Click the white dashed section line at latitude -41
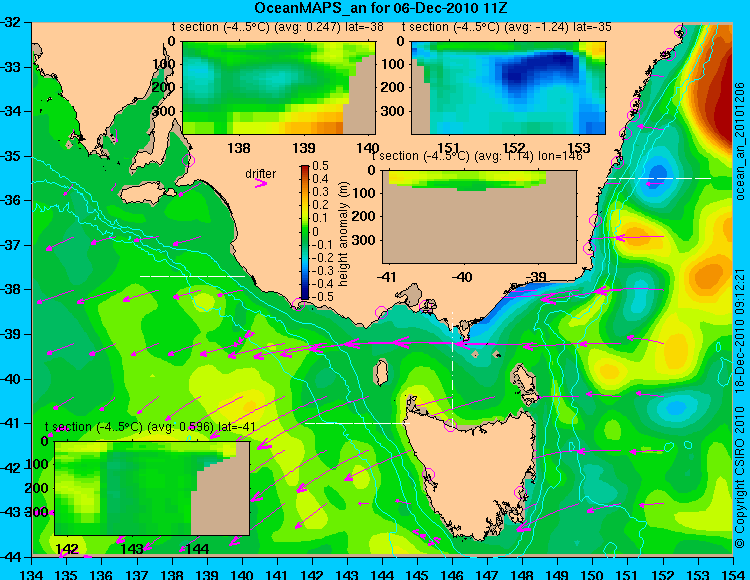This screenshot has height=580, width=750. tap(357, 423)
